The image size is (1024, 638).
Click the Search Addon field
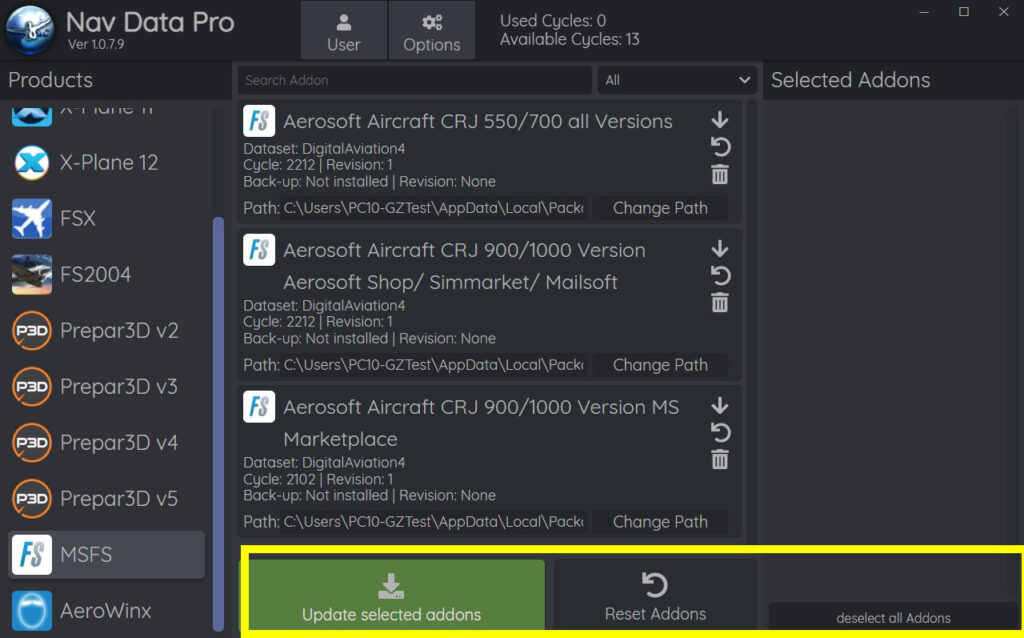[x=415, y=80]
